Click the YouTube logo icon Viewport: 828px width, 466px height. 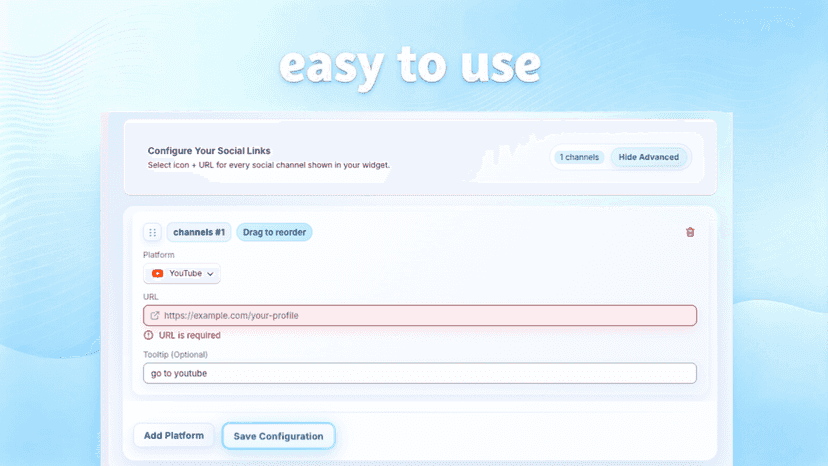coord(157,273)
